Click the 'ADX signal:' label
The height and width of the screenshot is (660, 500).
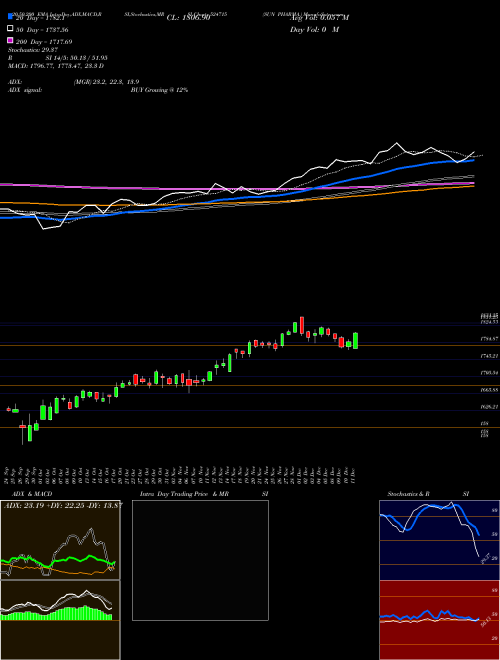coord(25,90)
